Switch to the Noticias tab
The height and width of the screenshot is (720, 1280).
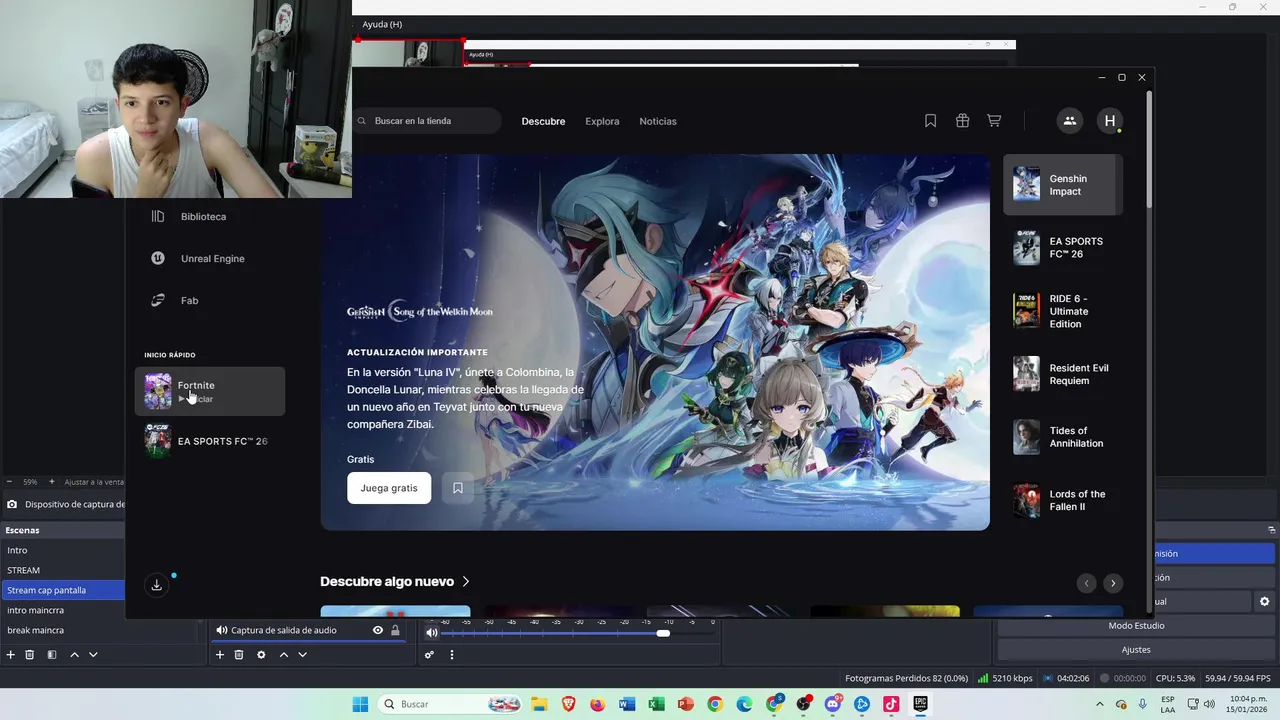point(658,121)
